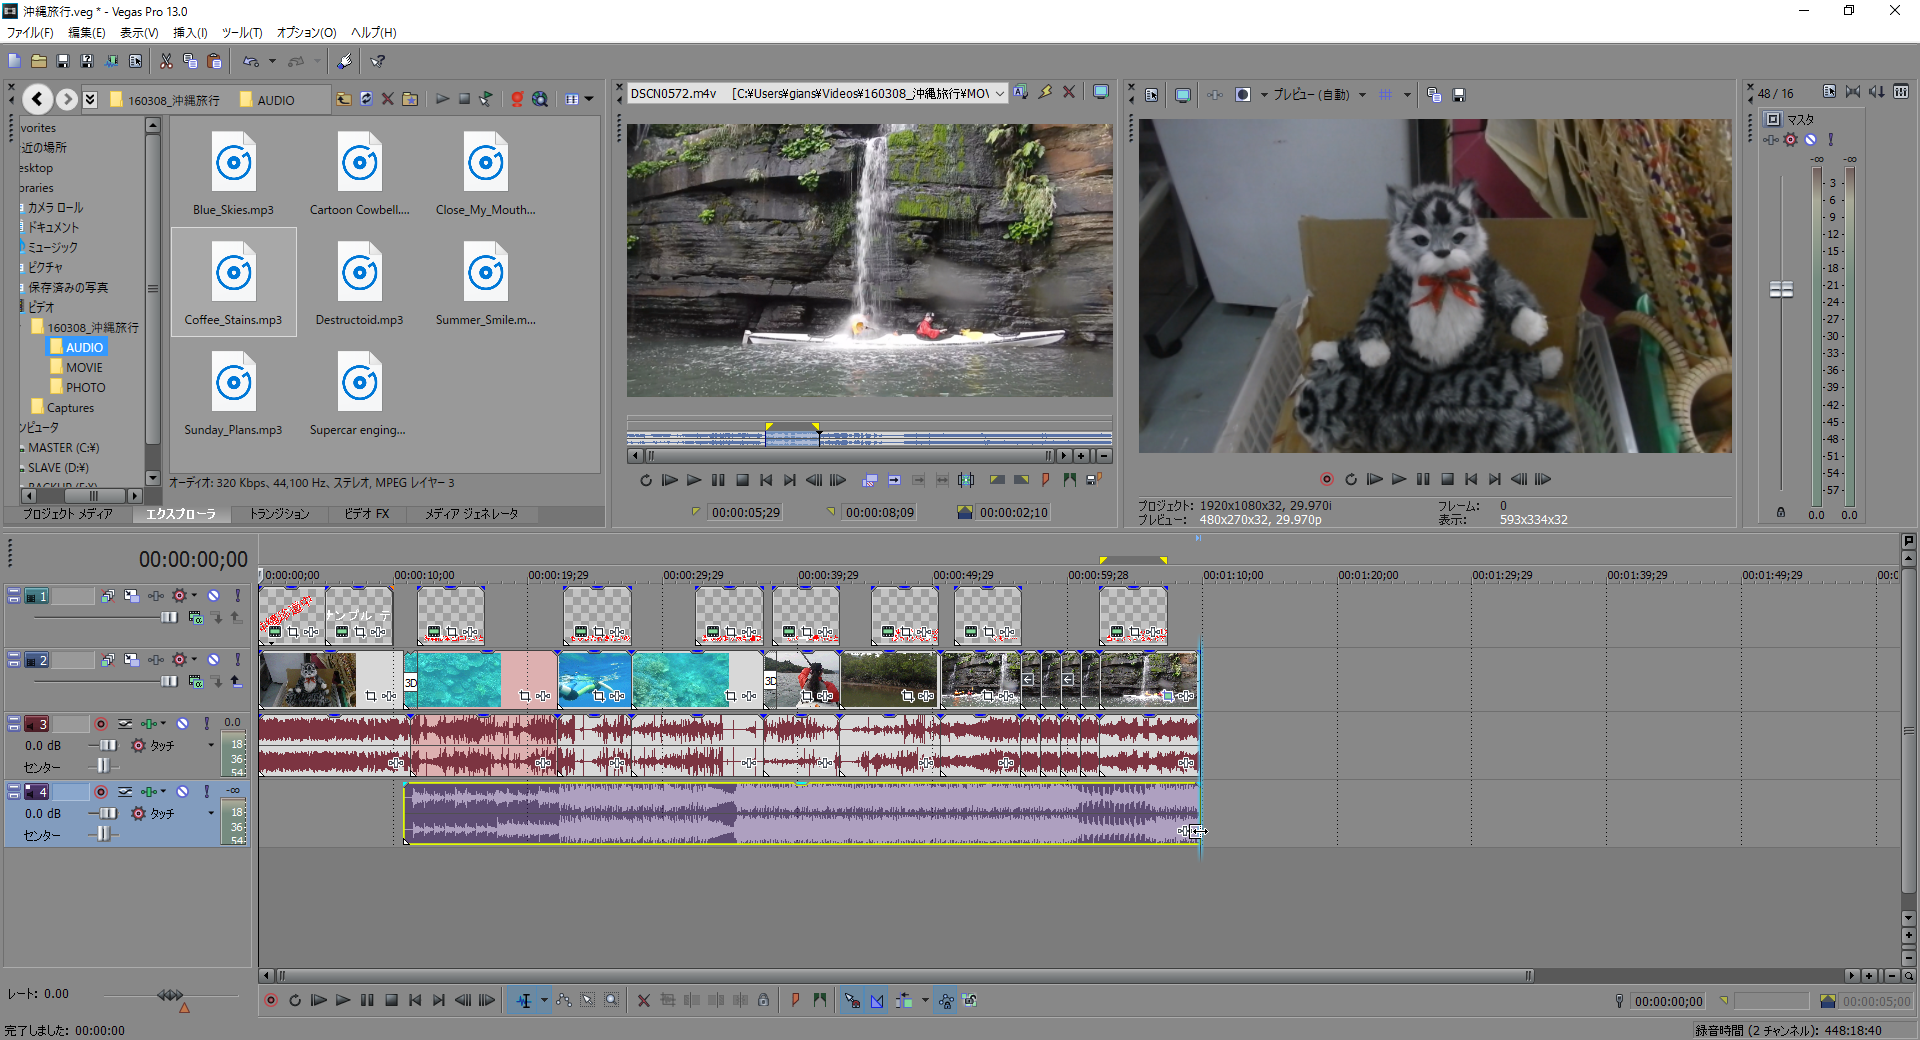This screenshot has width=1920, height=1040.
Task: Select the Zoom Edit tool
Action: 611,1000
